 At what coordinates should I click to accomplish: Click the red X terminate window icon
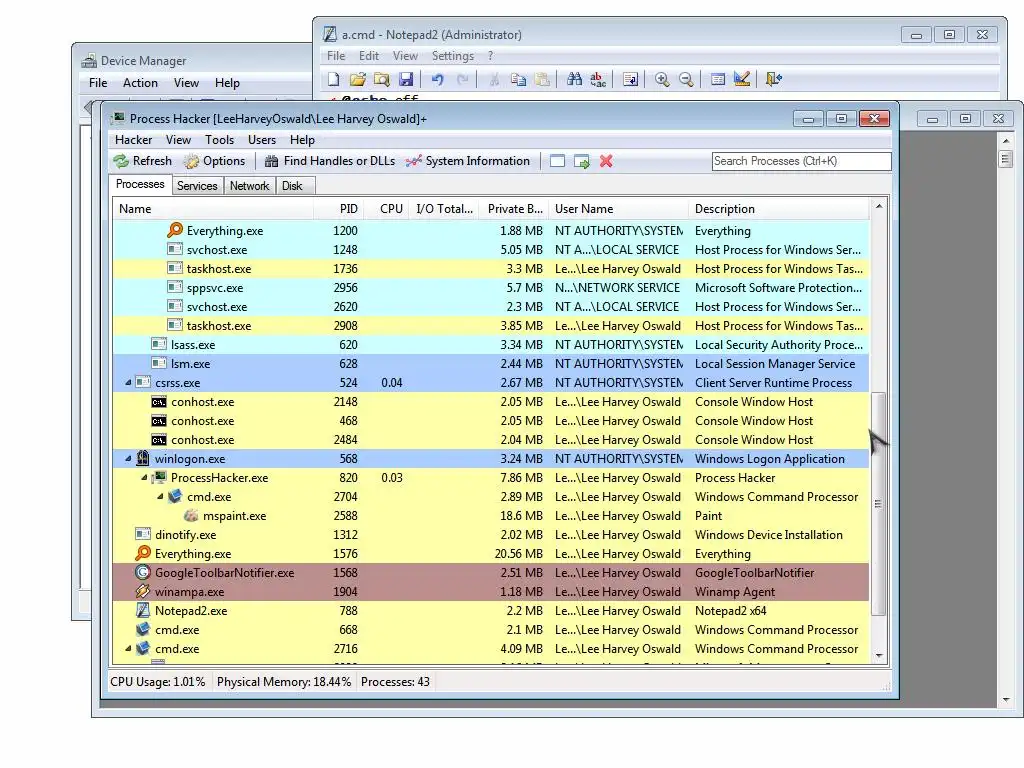click(606, 161)
